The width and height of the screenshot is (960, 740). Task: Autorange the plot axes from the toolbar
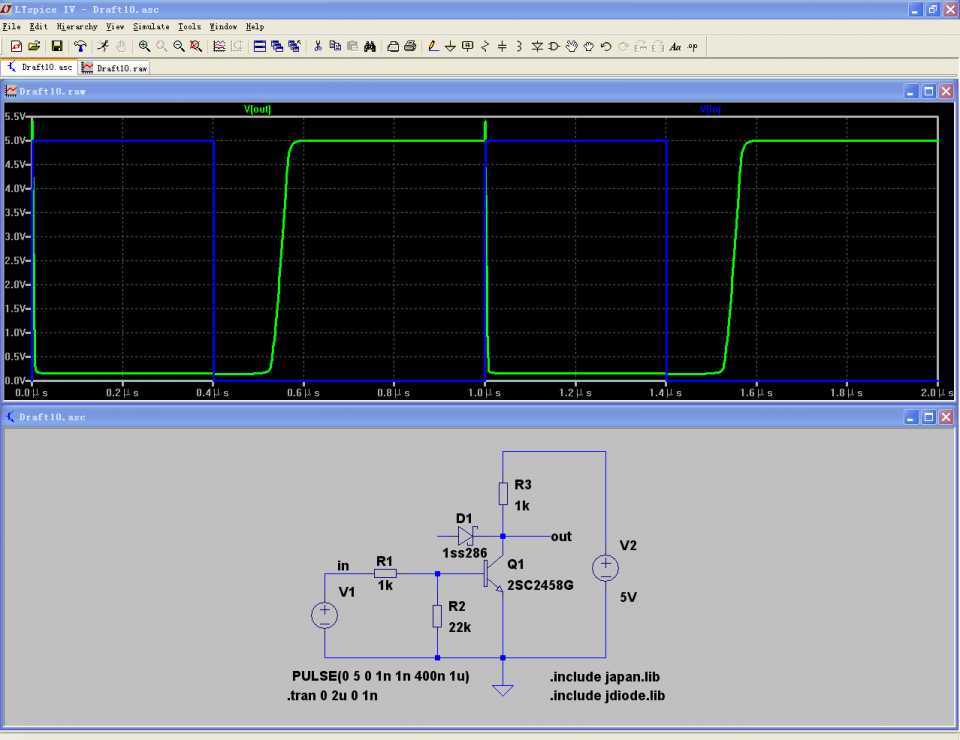219,46
